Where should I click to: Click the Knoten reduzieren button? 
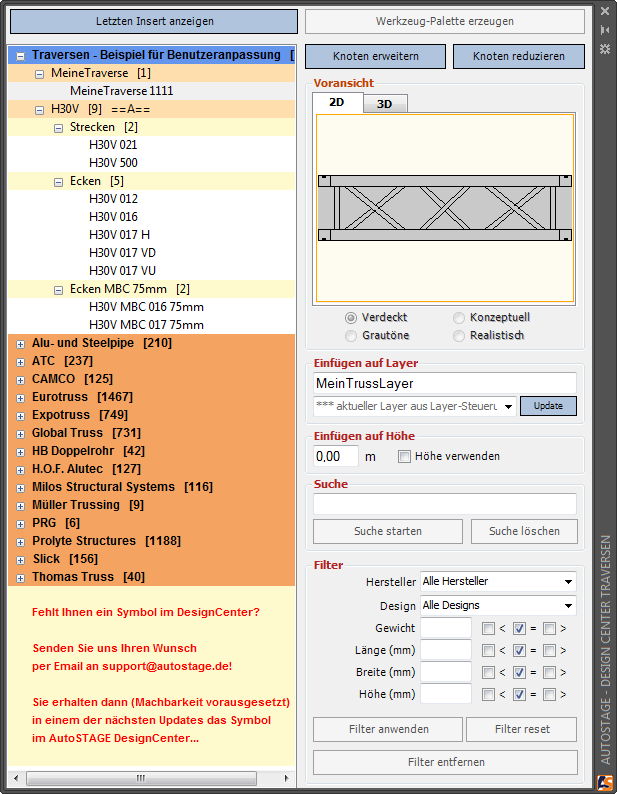point(518,57)
